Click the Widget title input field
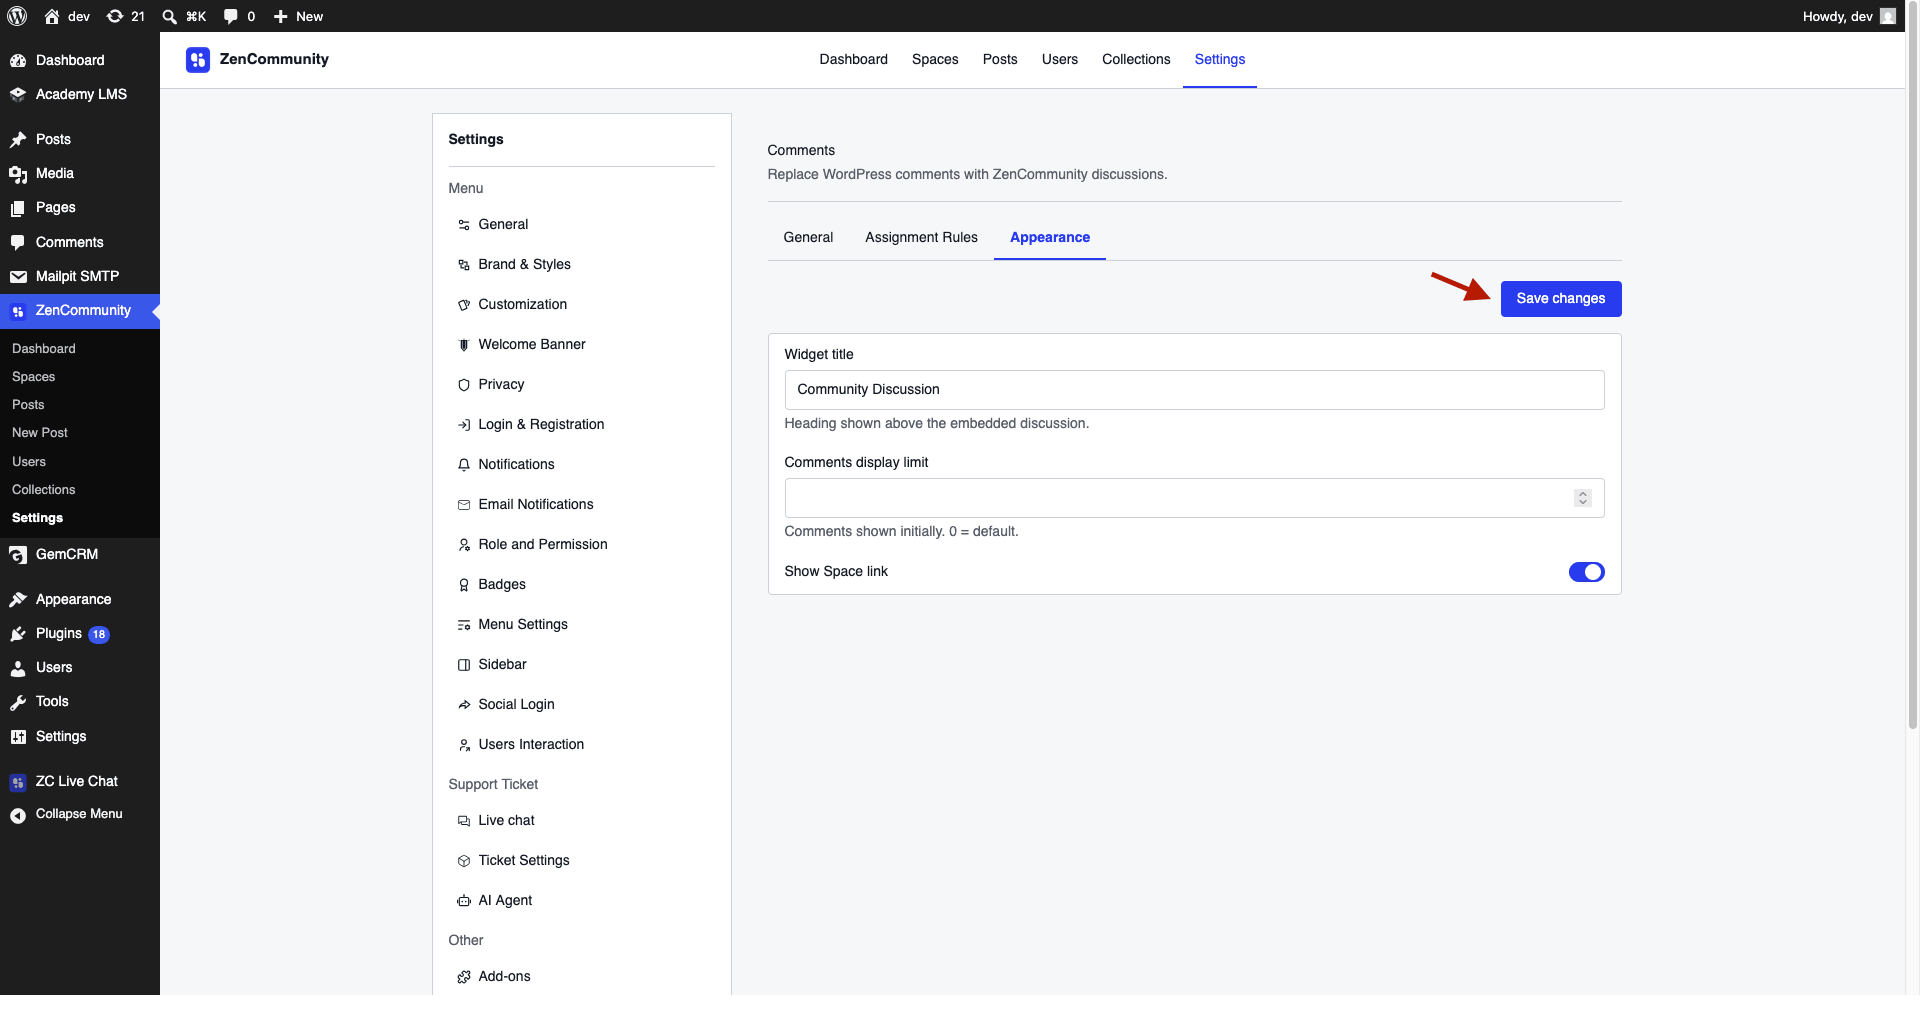The image size is (1920, 1018). (1194, 390)
